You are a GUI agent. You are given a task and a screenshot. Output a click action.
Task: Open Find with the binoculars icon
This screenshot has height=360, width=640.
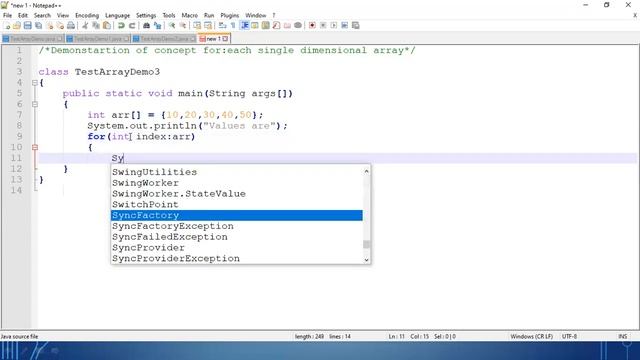pos(146,25)
